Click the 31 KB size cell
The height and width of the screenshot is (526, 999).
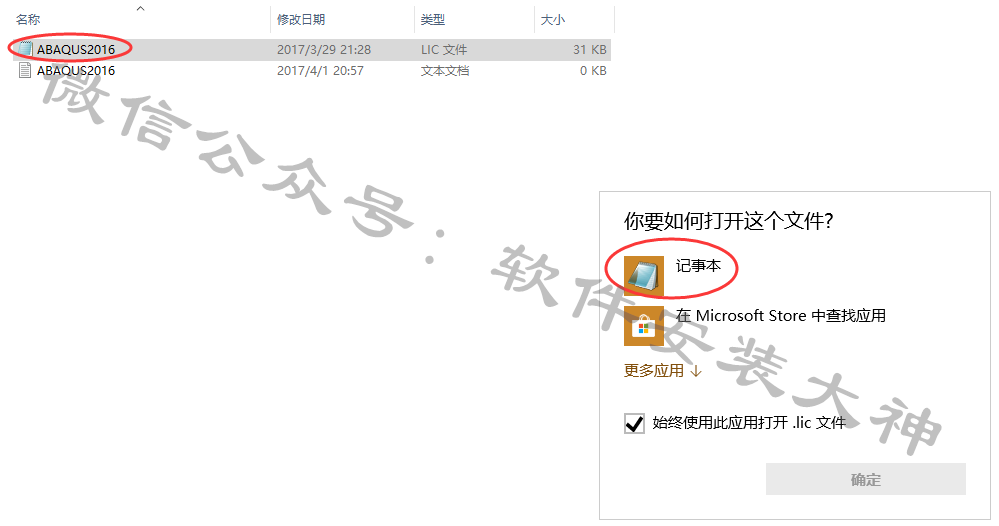(x=589, y=50)
